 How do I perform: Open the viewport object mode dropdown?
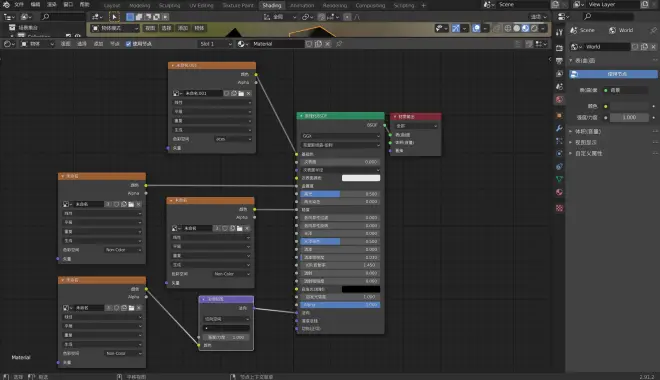pyautogui.click(x=115, y=28)
